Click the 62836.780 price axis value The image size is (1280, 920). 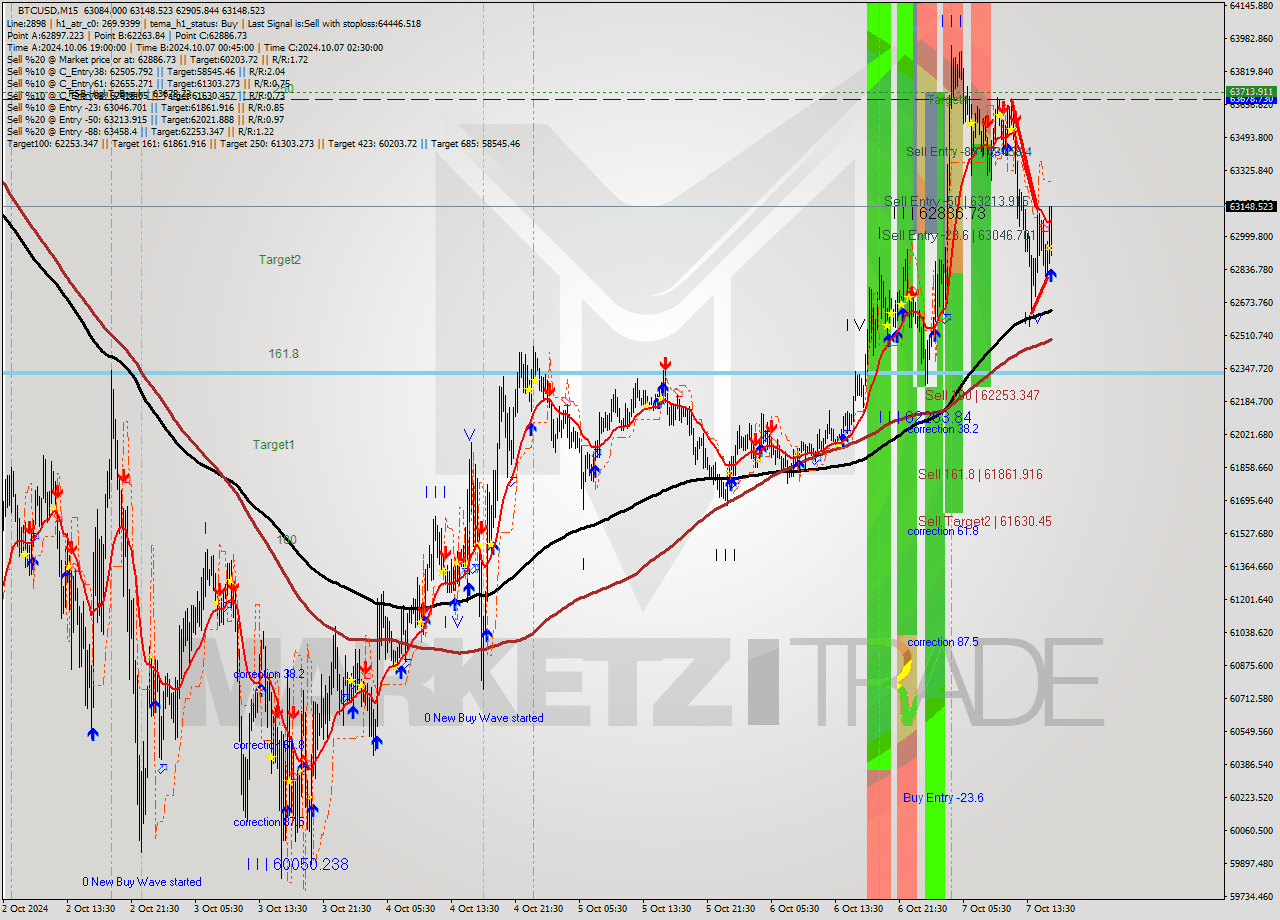[x=1252, y=270]
